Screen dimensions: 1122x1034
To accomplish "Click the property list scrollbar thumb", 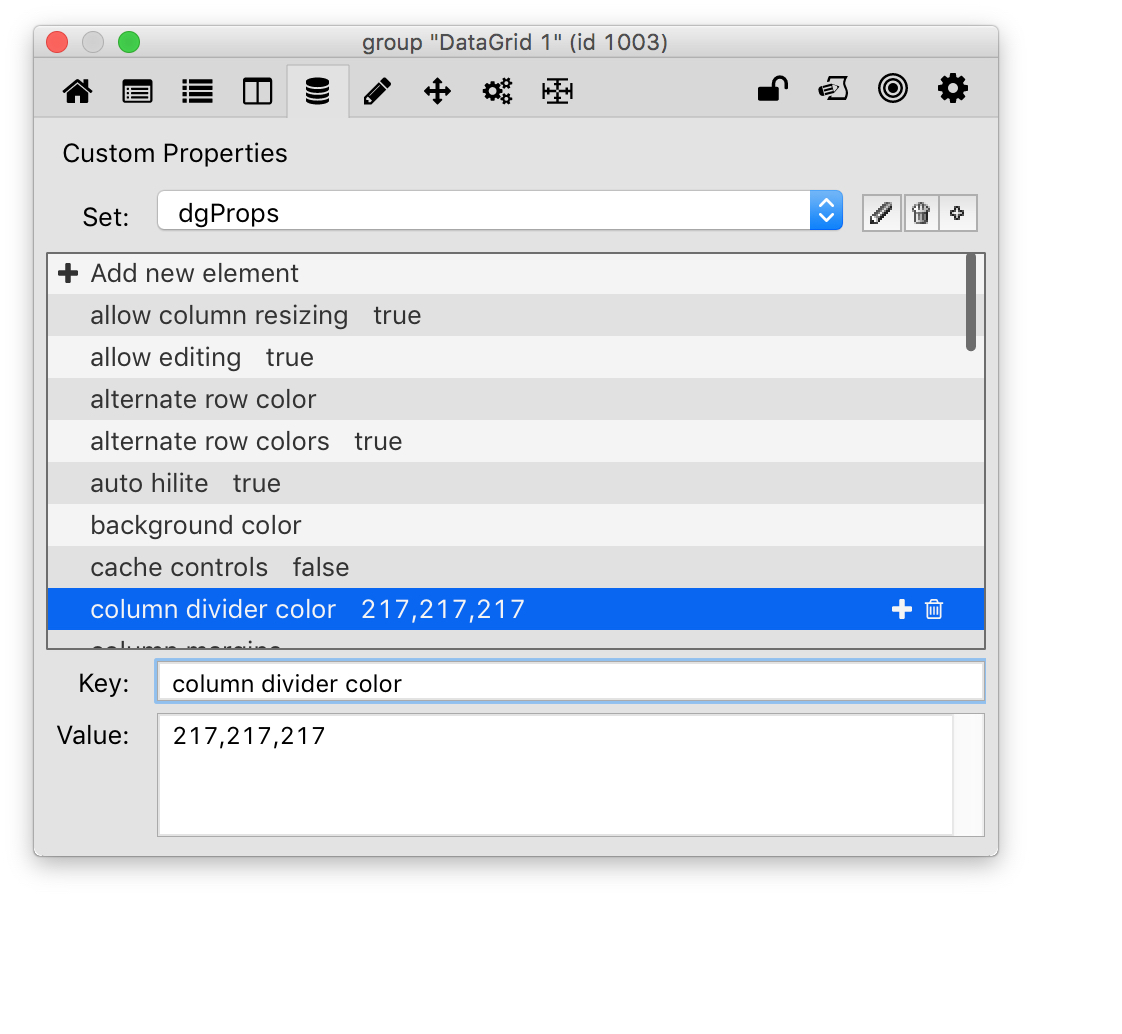I will 971,302.
